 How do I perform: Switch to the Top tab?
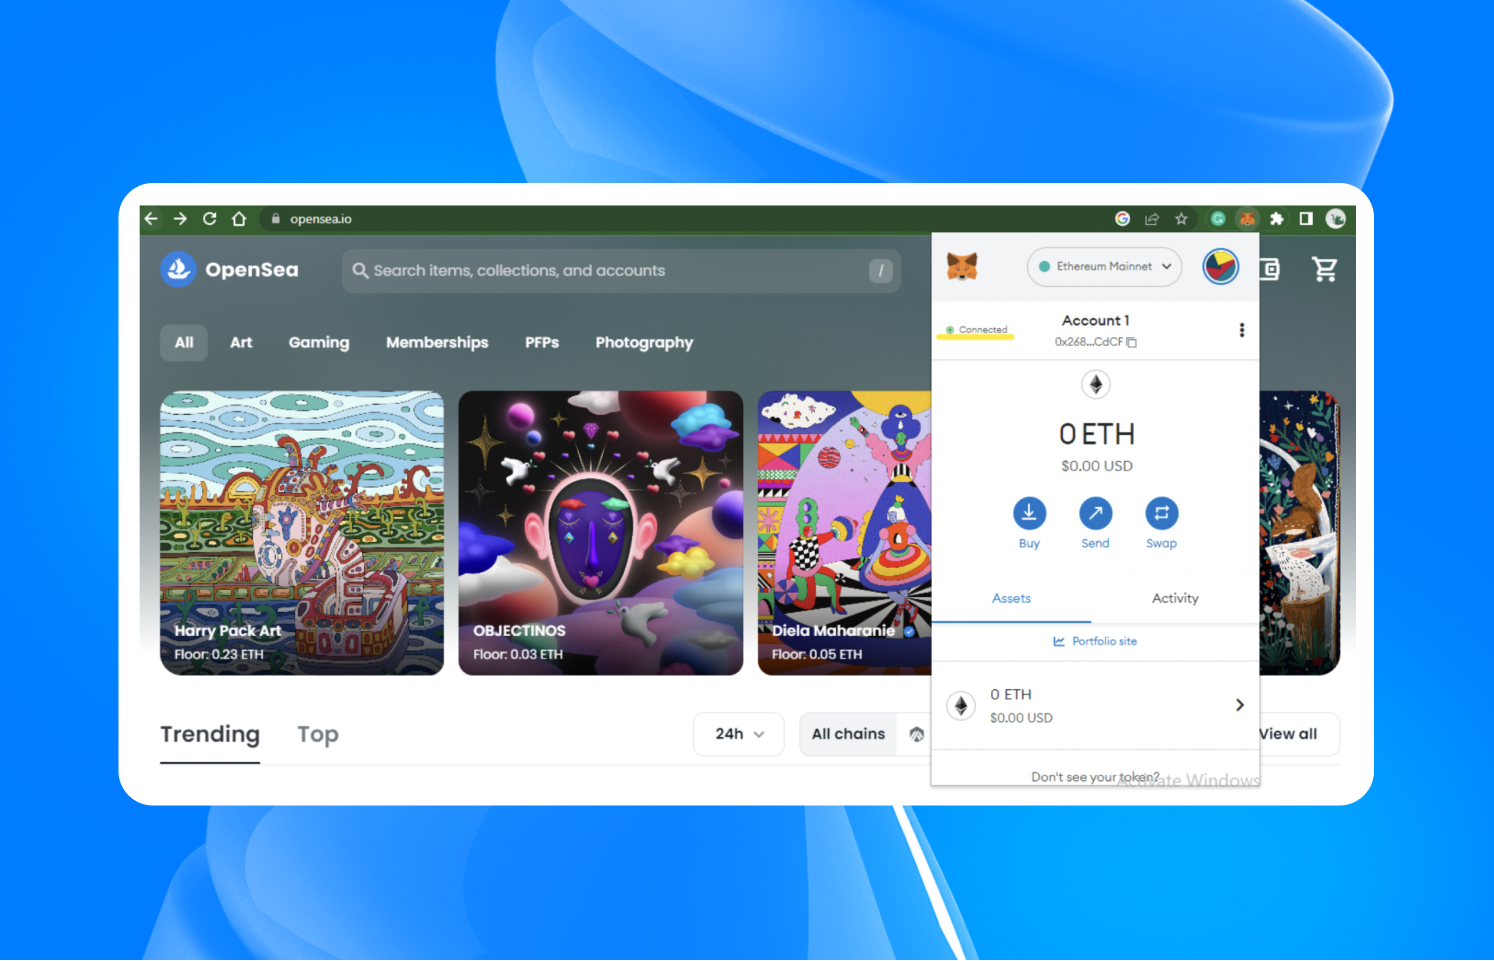point(318,734)
